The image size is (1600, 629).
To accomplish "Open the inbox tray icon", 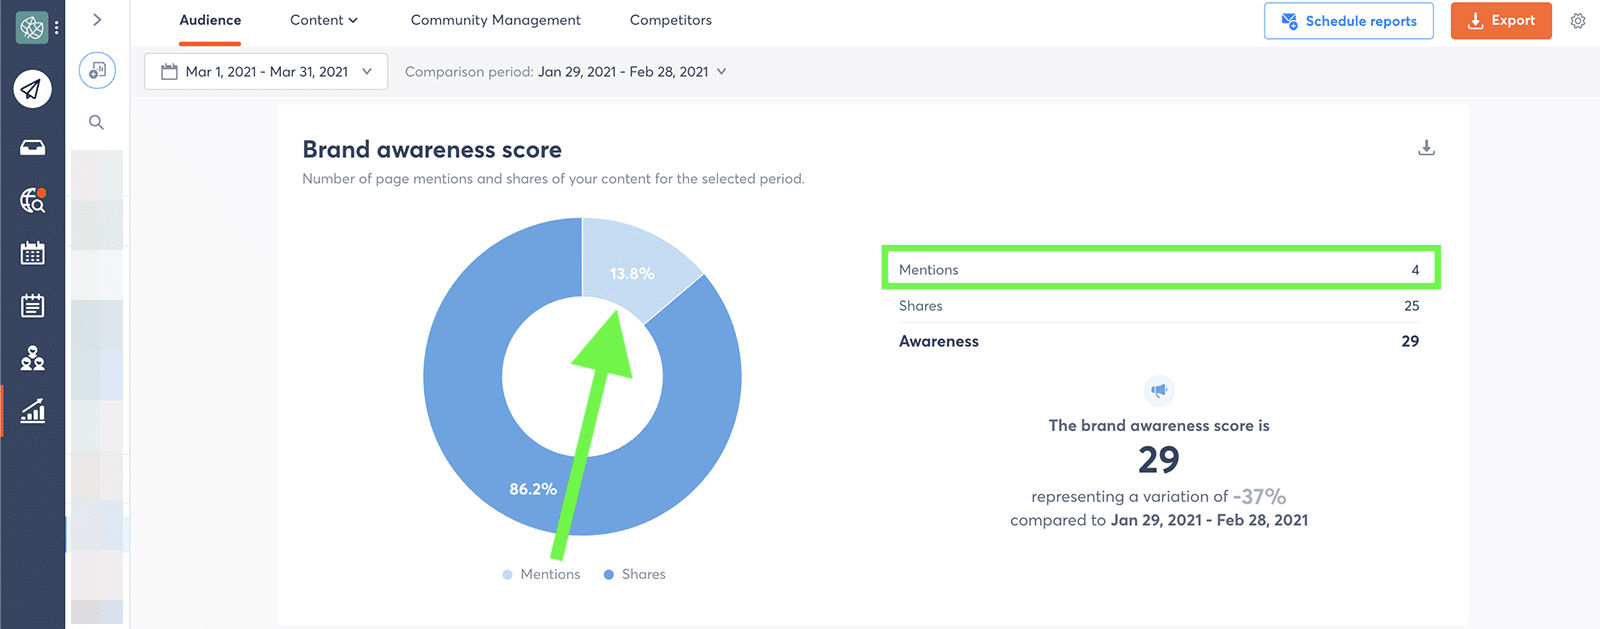I will tap(32, 148).
